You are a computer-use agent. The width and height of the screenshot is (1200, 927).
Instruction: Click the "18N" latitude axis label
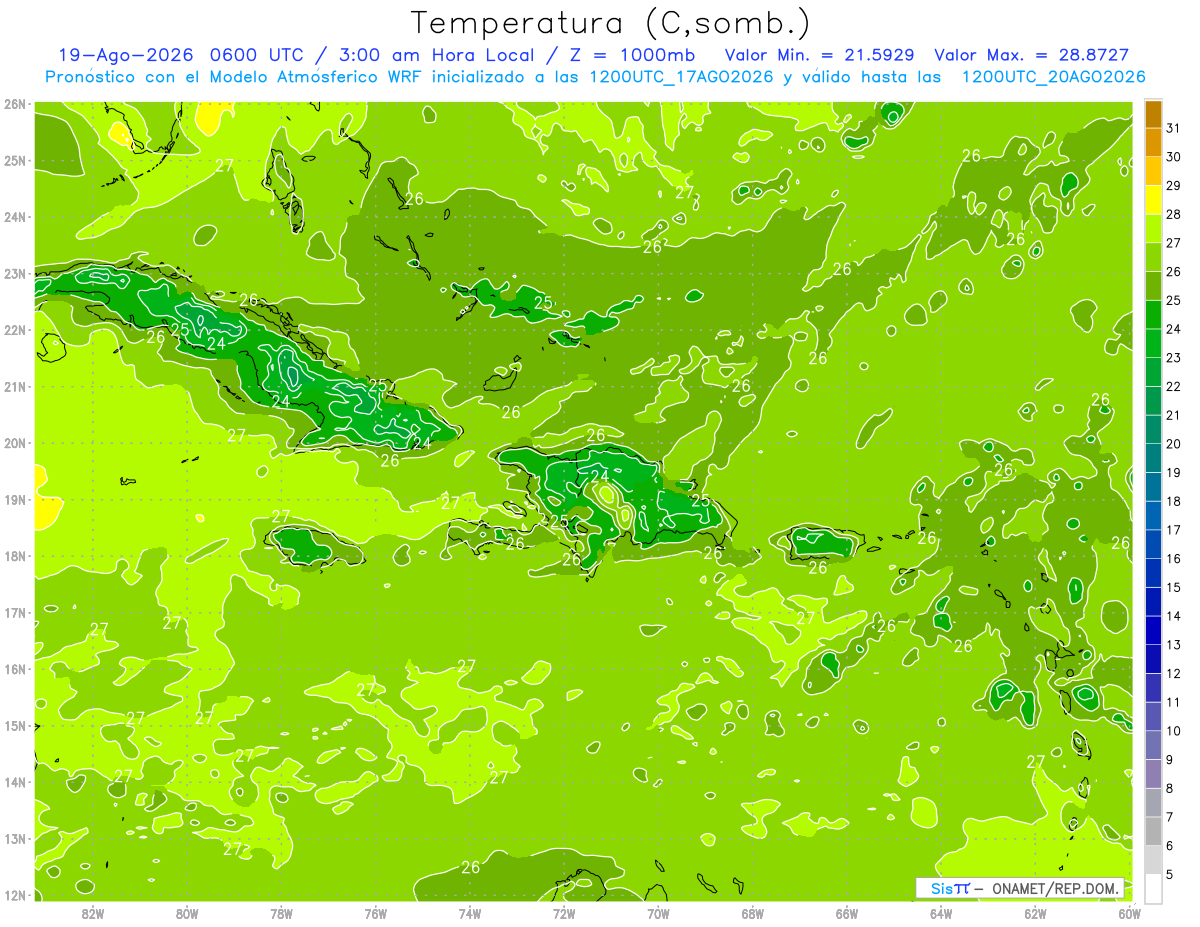tap(14, 556)
